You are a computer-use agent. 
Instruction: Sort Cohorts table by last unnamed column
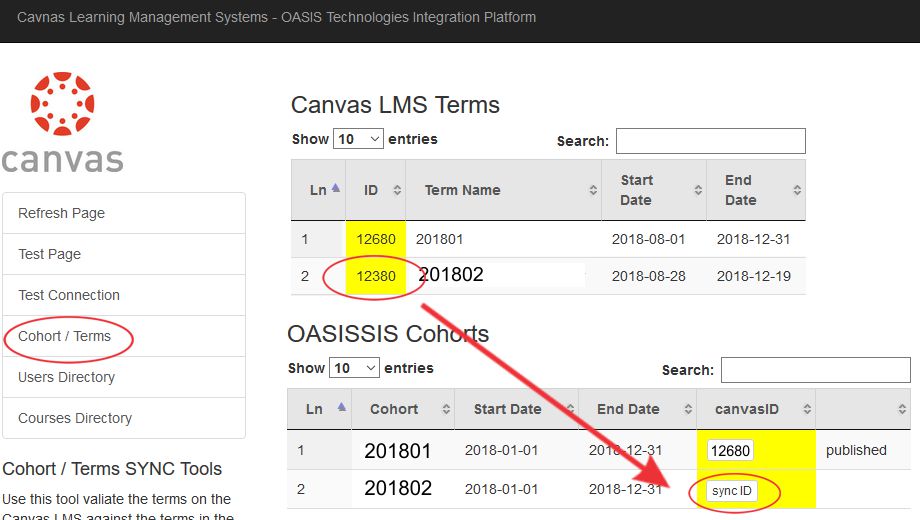click(863, 409)
